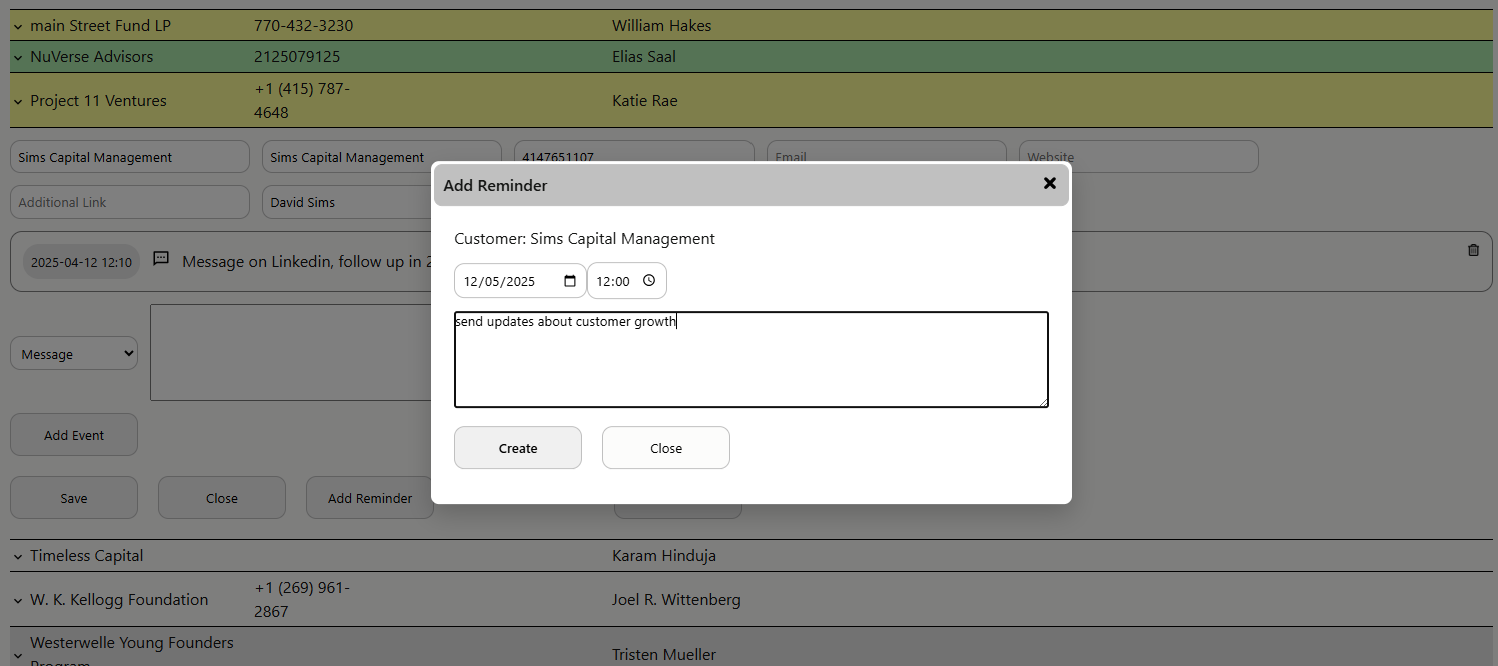1498x666 pixels.
Task: Click the second Sims Capital Management field
Action: (x=382, y=157)
